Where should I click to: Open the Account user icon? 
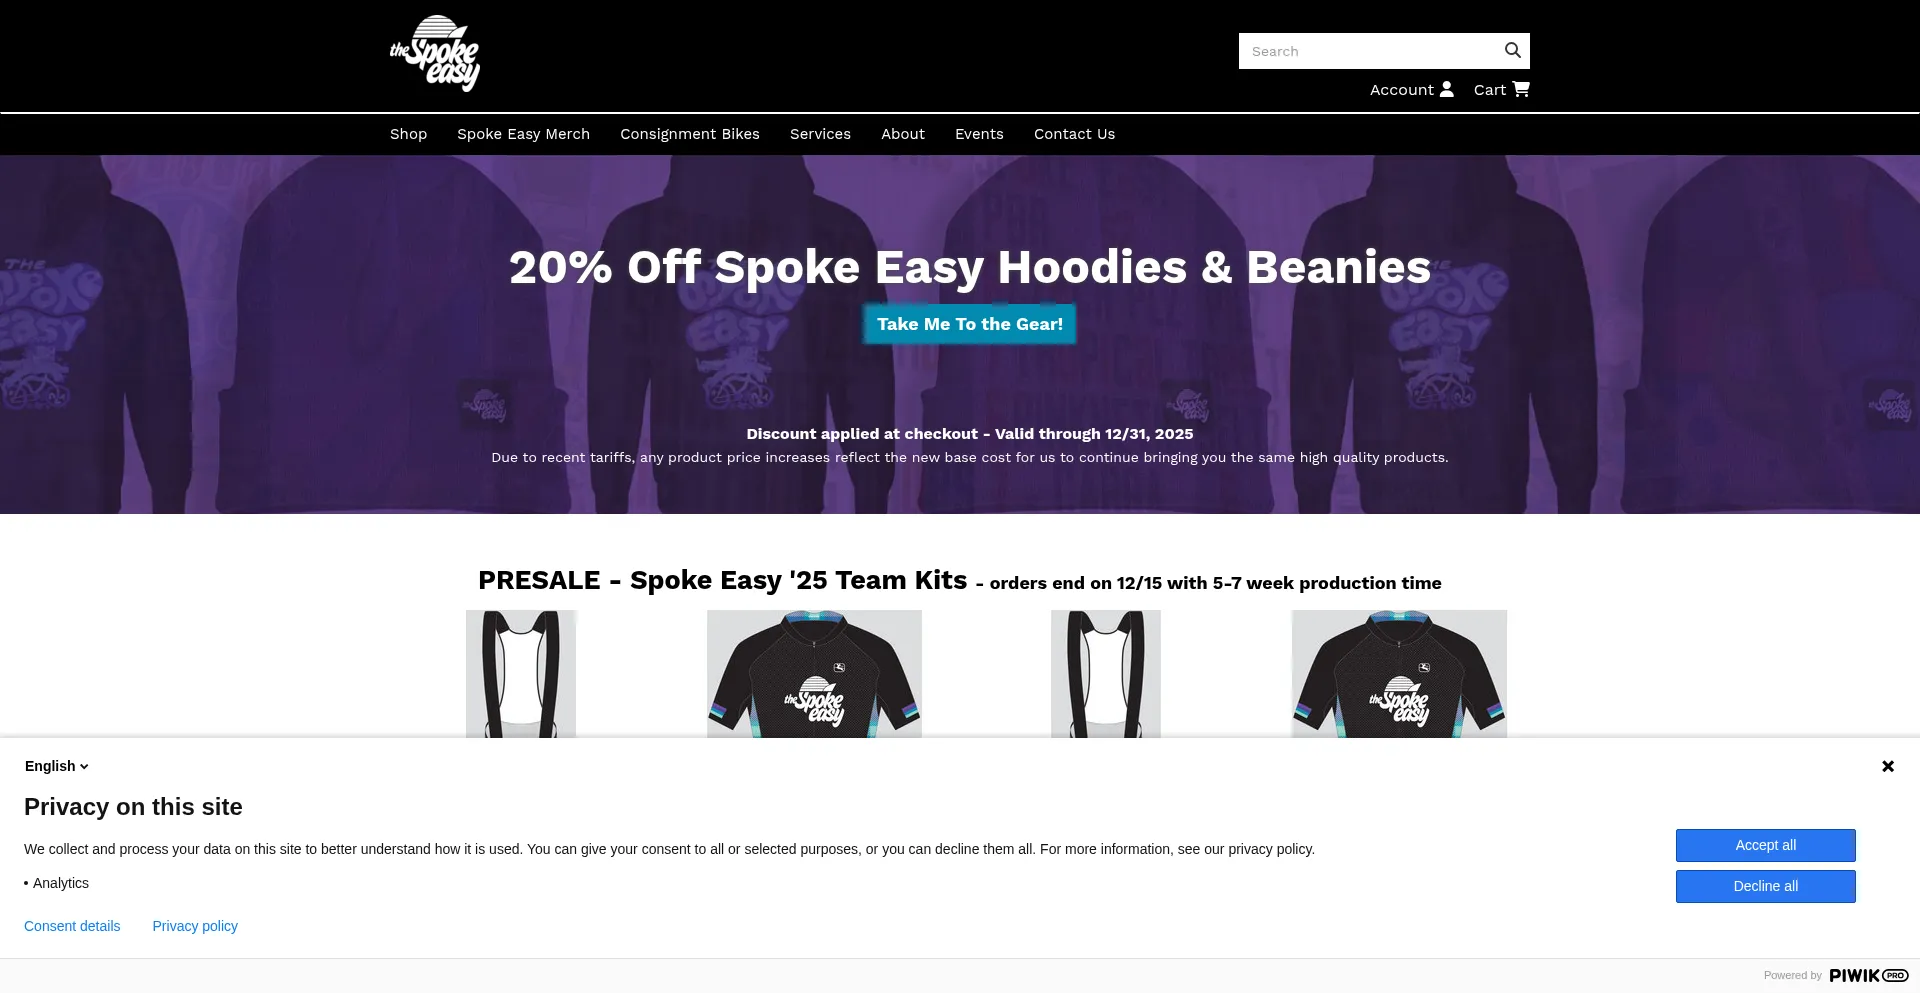pos(1446,89)
